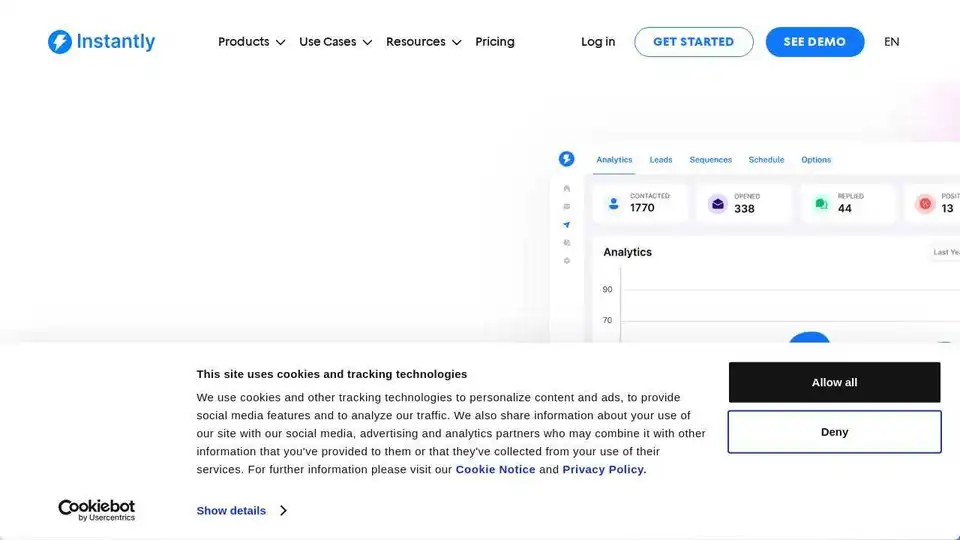Screen dimensions: 960x540
Task: Click the Instantly lightning bolt logo
Action: click(60, 42)
